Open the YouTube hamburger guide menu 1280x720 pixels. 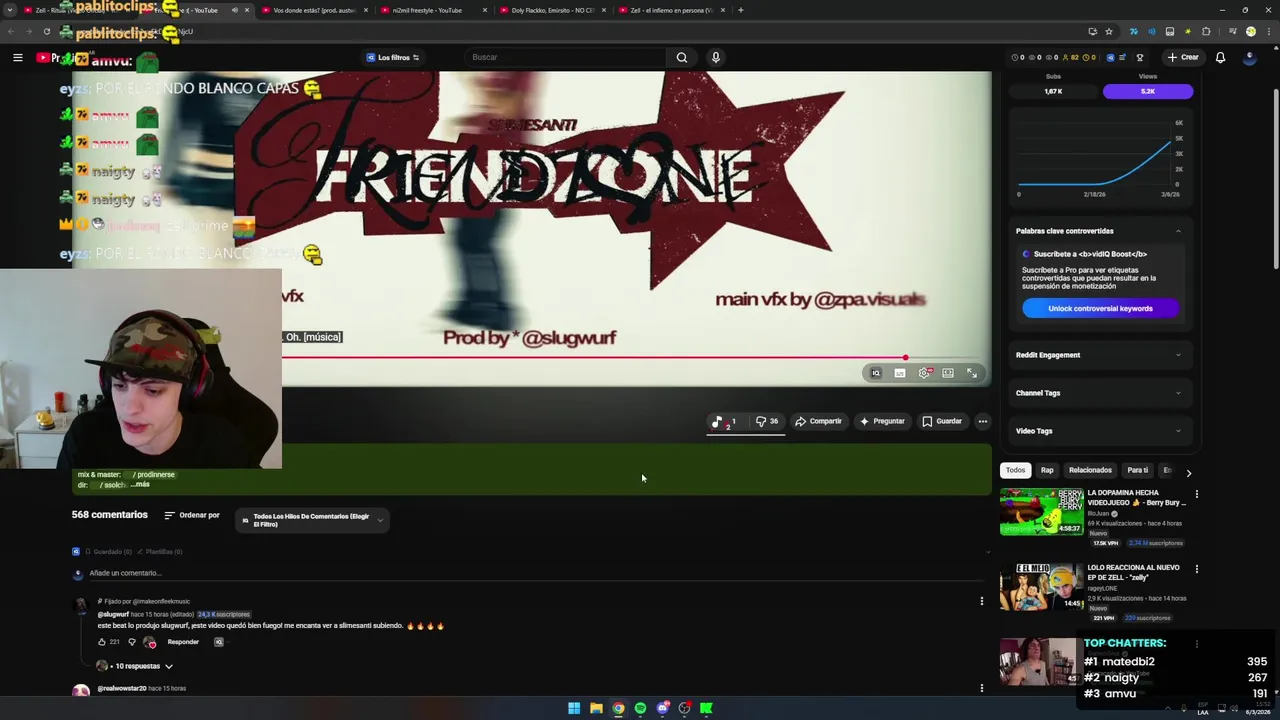17,57
